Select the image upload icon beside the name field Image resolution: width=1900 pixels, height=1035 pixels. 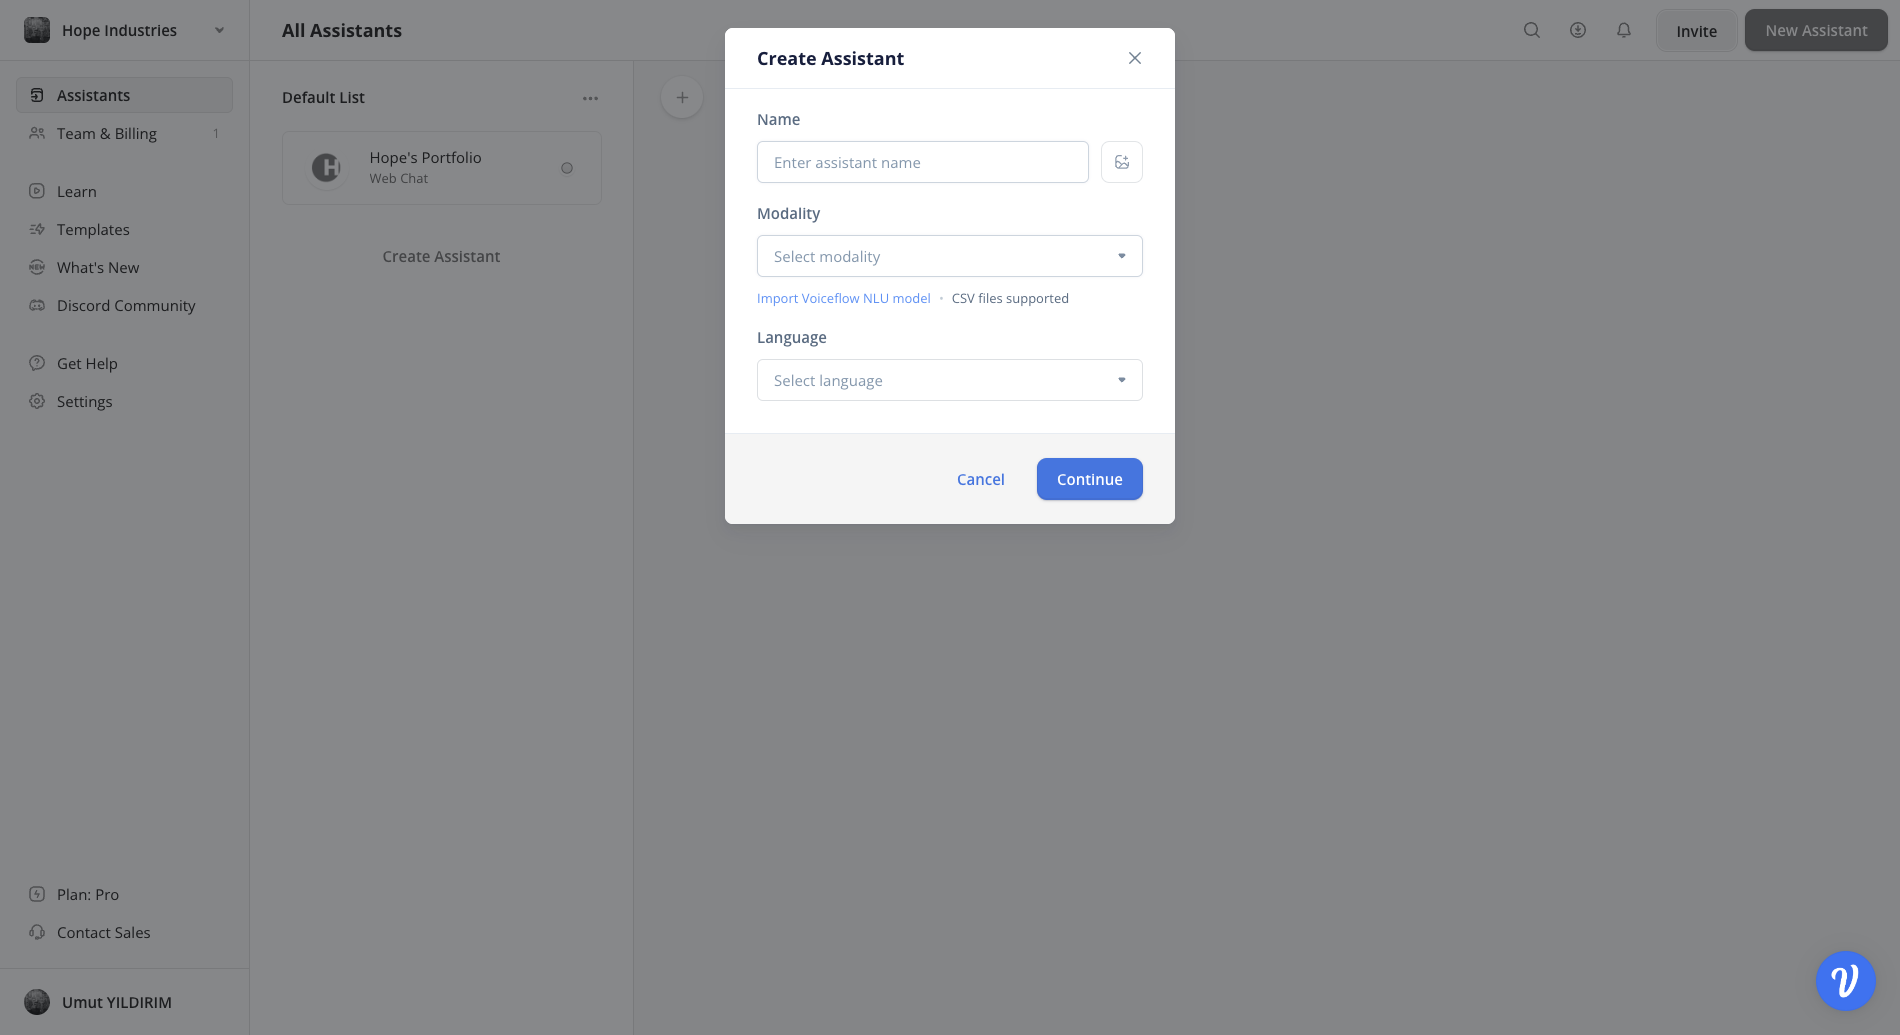(x=1121, y=161)
